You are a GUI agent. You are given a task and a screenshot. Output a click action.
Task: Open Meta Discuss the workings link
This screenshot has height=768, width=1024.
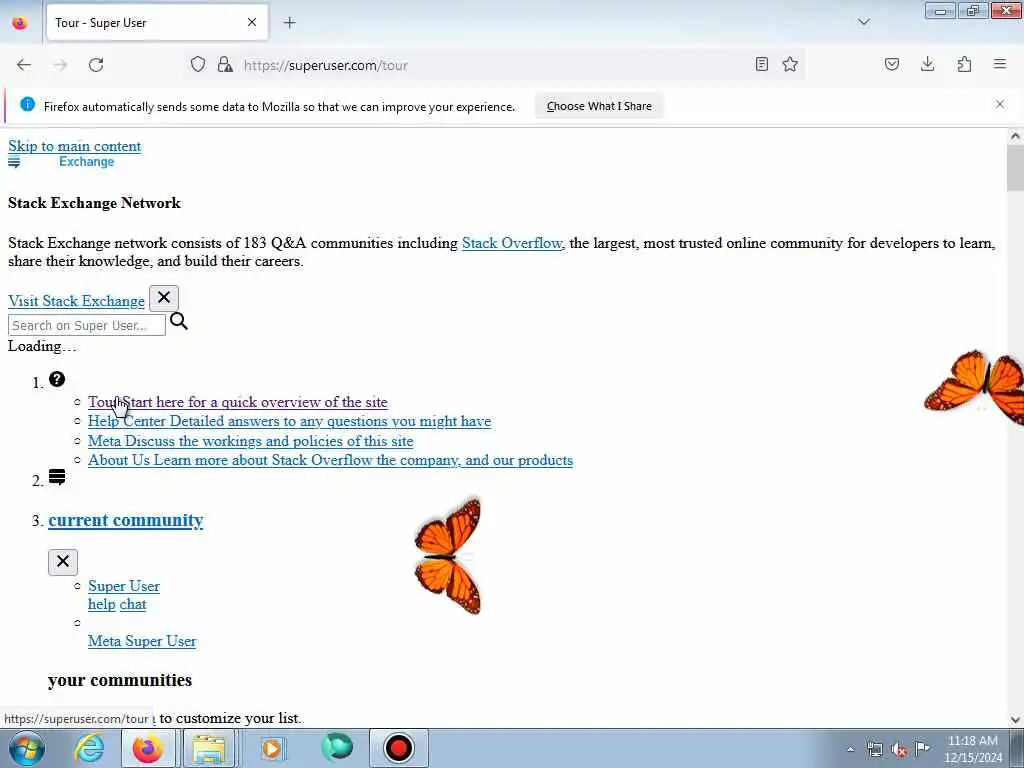(x=251, y=441)
